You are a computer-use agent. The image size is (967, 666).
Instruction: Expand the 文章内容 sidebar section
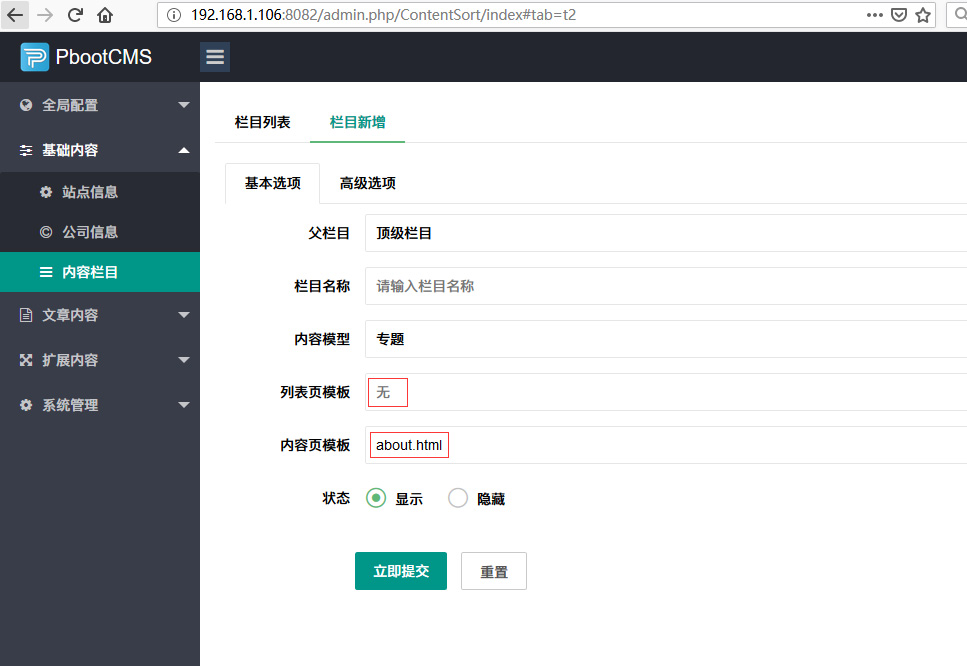coord(100,315)
